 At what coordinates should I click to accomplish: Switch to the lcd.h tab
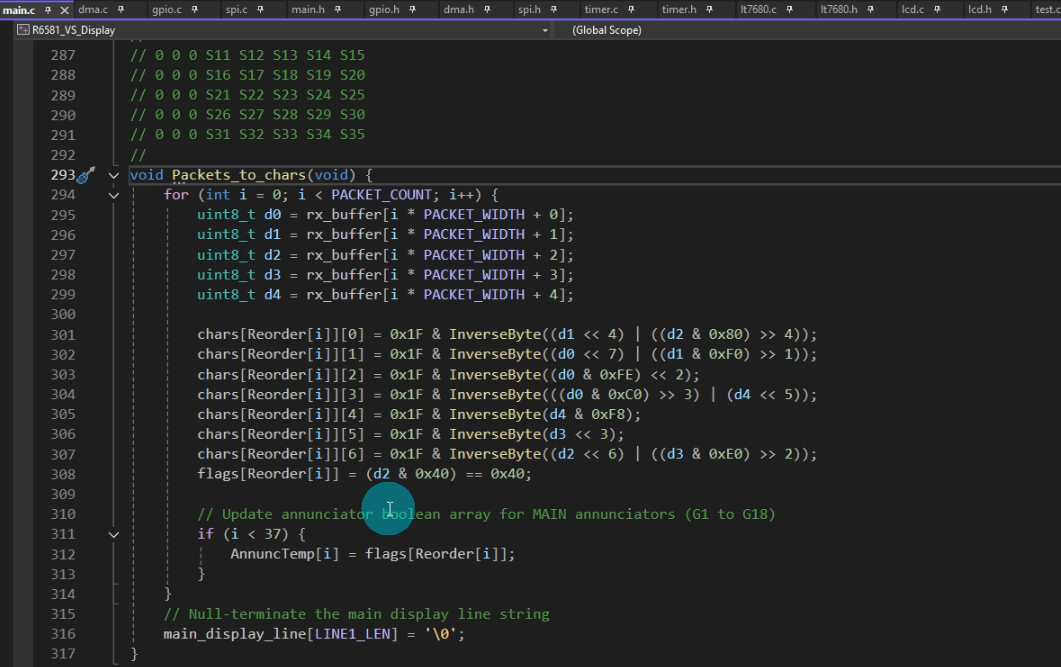point(979,9)
